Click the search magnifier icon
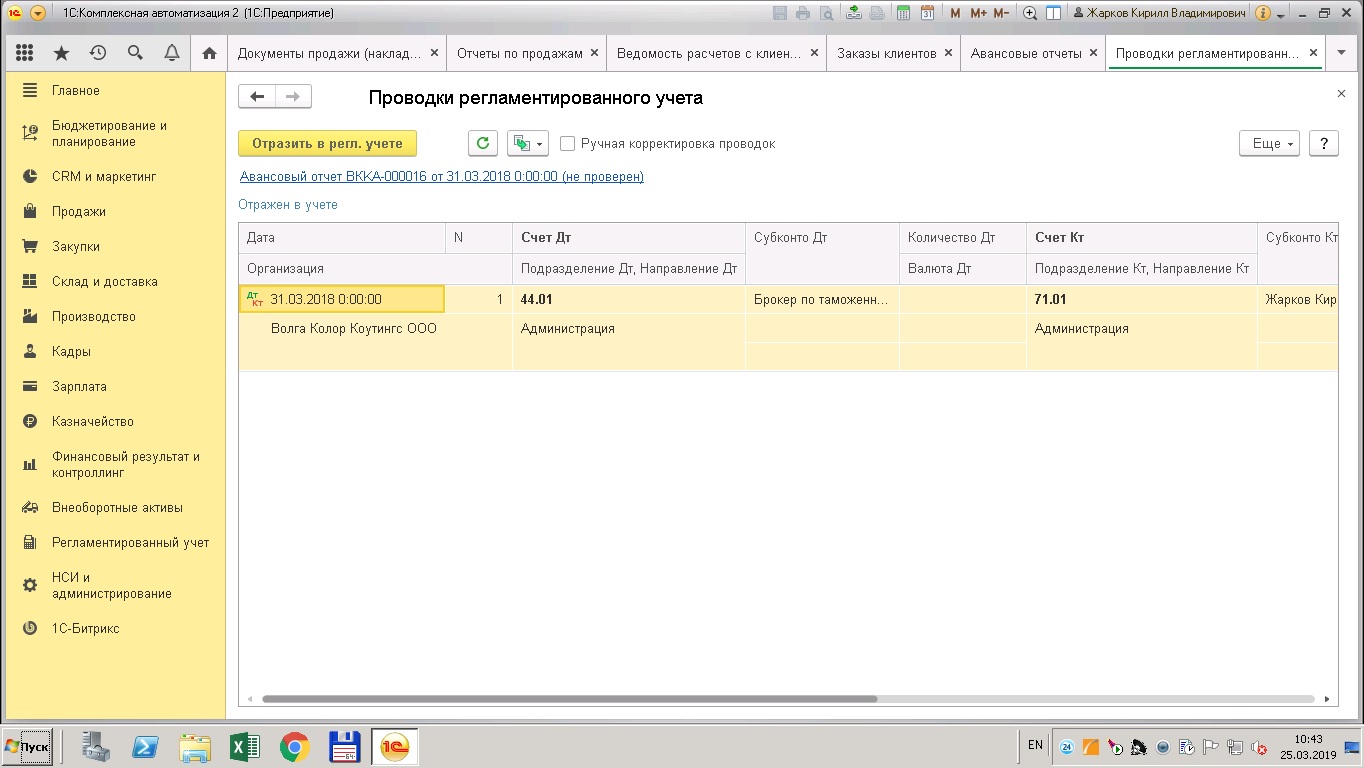Viewport: 1364px width, 768px height. pyautogui.click(x=135, y=53)
